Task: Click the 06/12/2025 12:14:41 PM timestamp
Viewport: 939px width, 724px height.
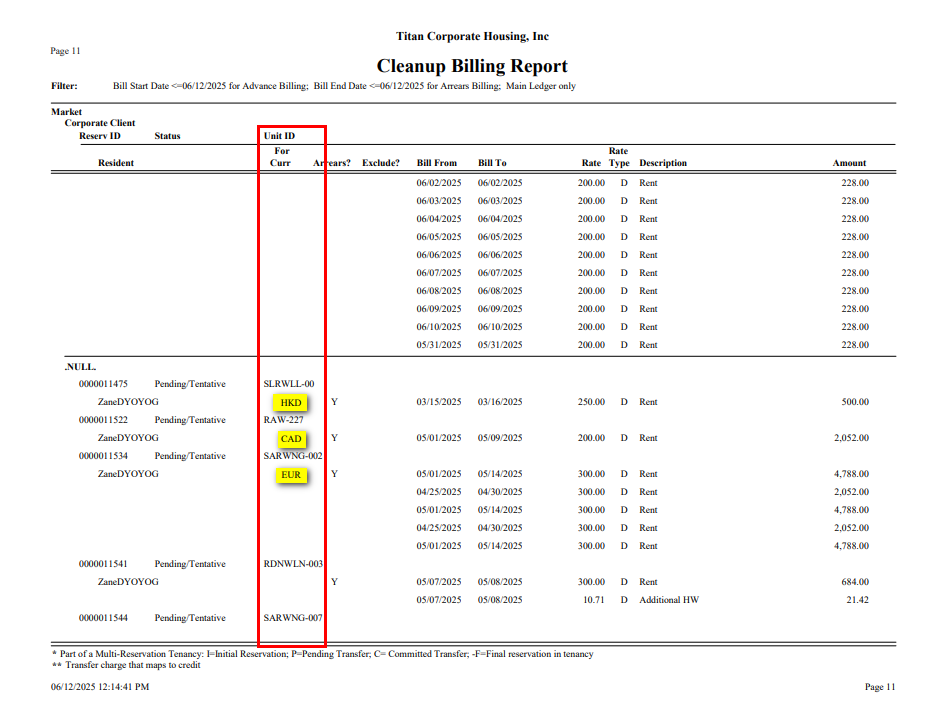Action: coord(100,687)
